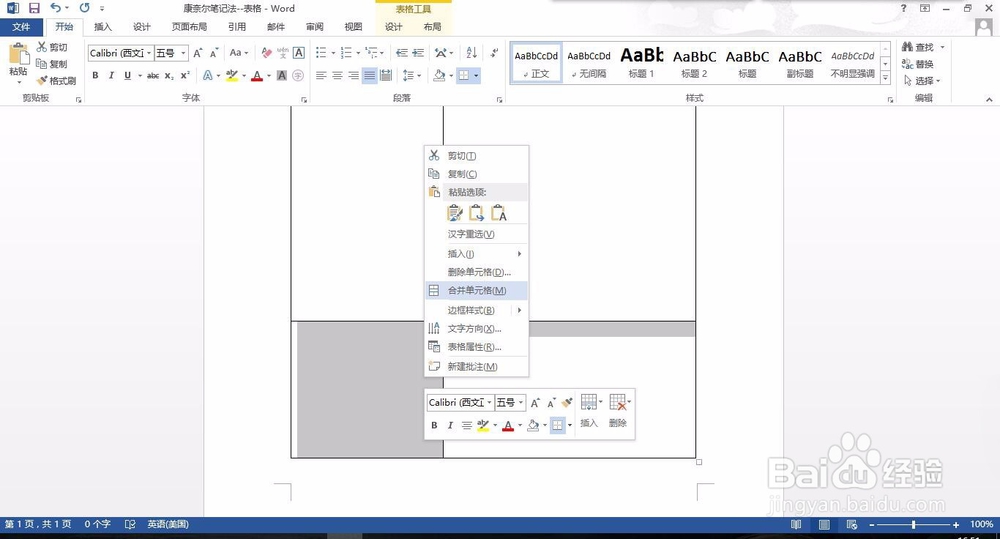Increase font size in ribbon

198,53
